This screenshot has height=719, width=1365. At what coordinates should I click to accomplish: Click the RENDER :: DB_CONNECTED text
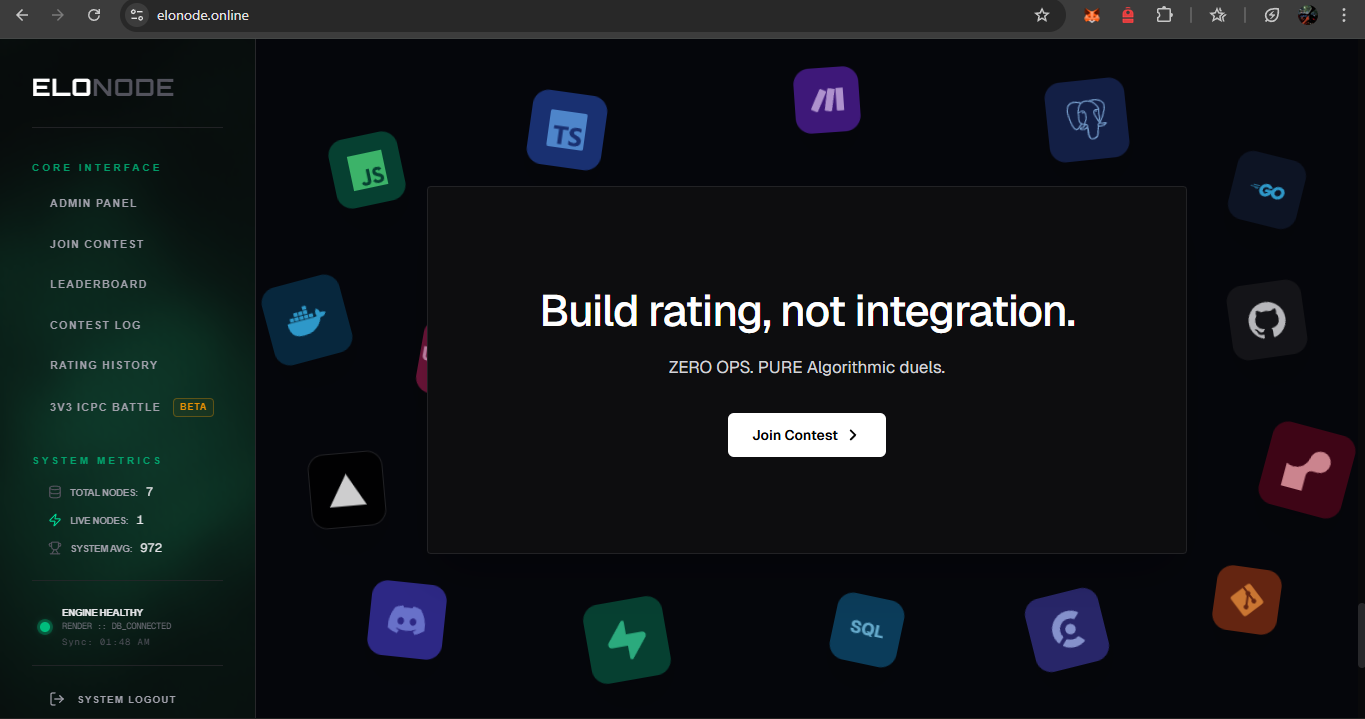(116, 626)
